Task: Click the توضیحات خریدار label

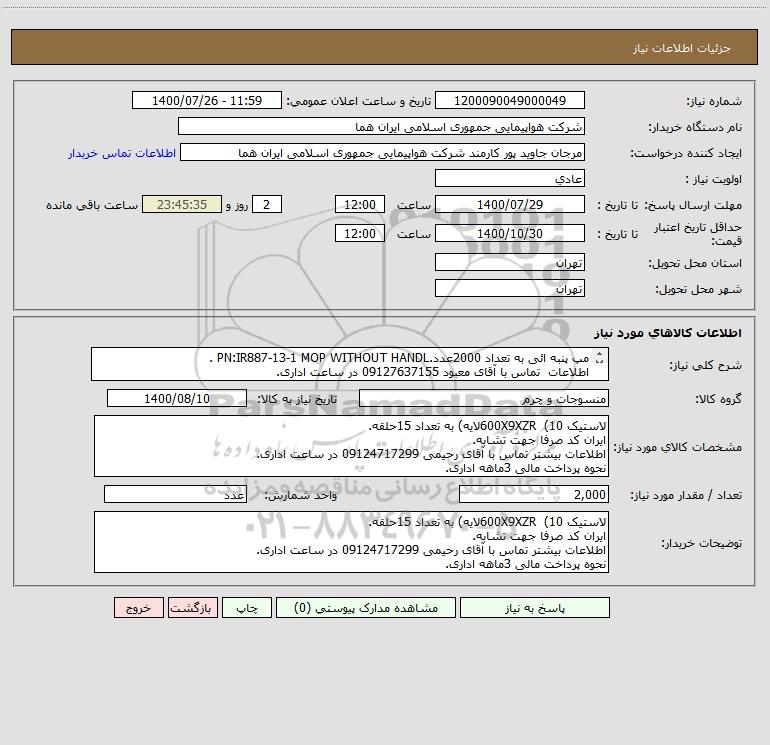Action: 702,543
